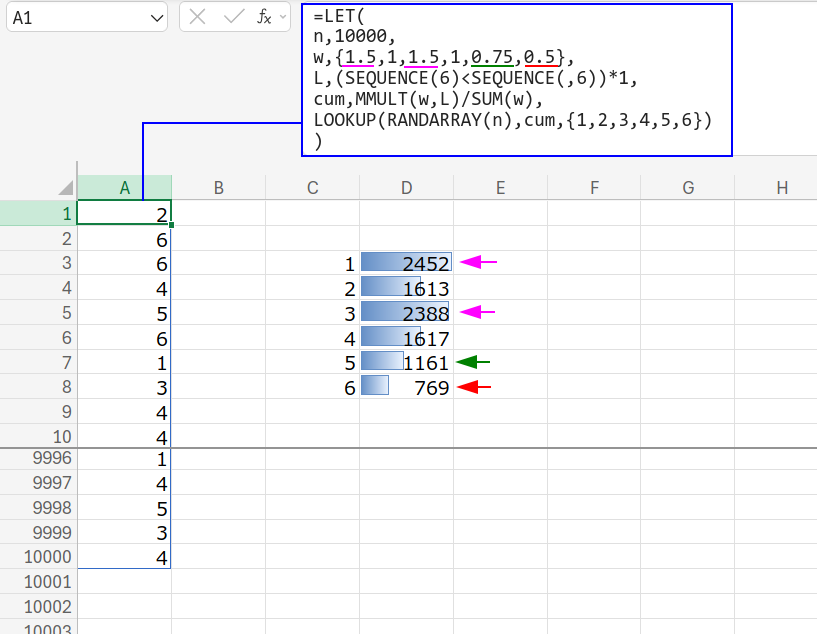Click the Cancel (X) formula button
The width and height of the screenshot is (817, 634).
tap(198, 17)
